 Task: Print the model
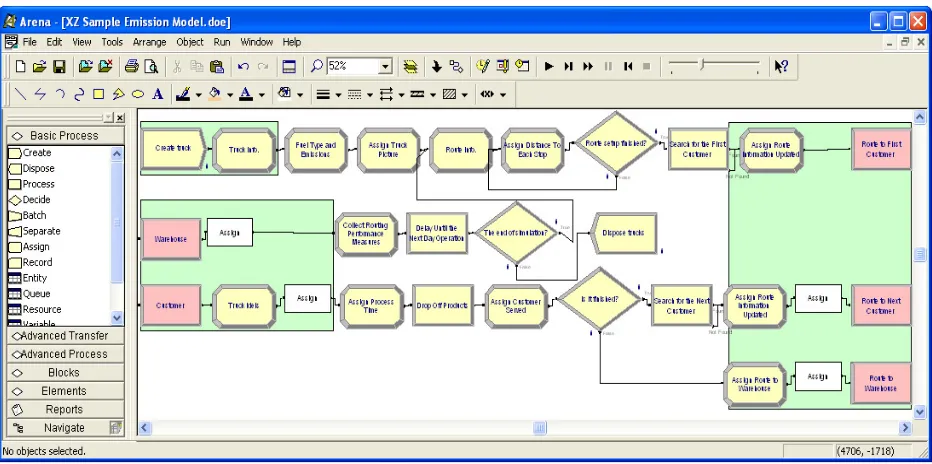(x=131, y=67)
